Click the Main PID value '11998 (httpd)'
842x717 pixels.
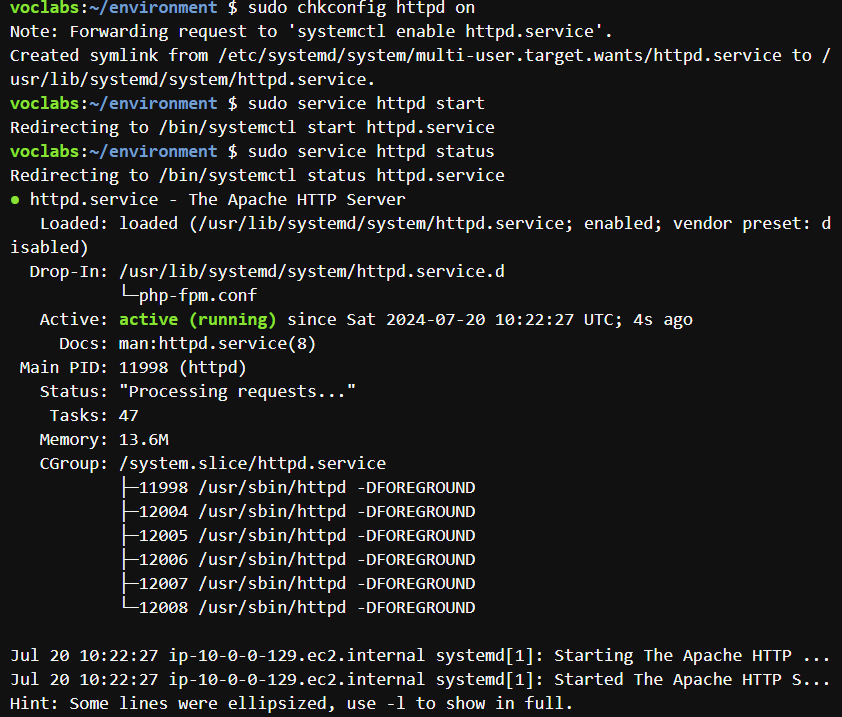point(183,368)
